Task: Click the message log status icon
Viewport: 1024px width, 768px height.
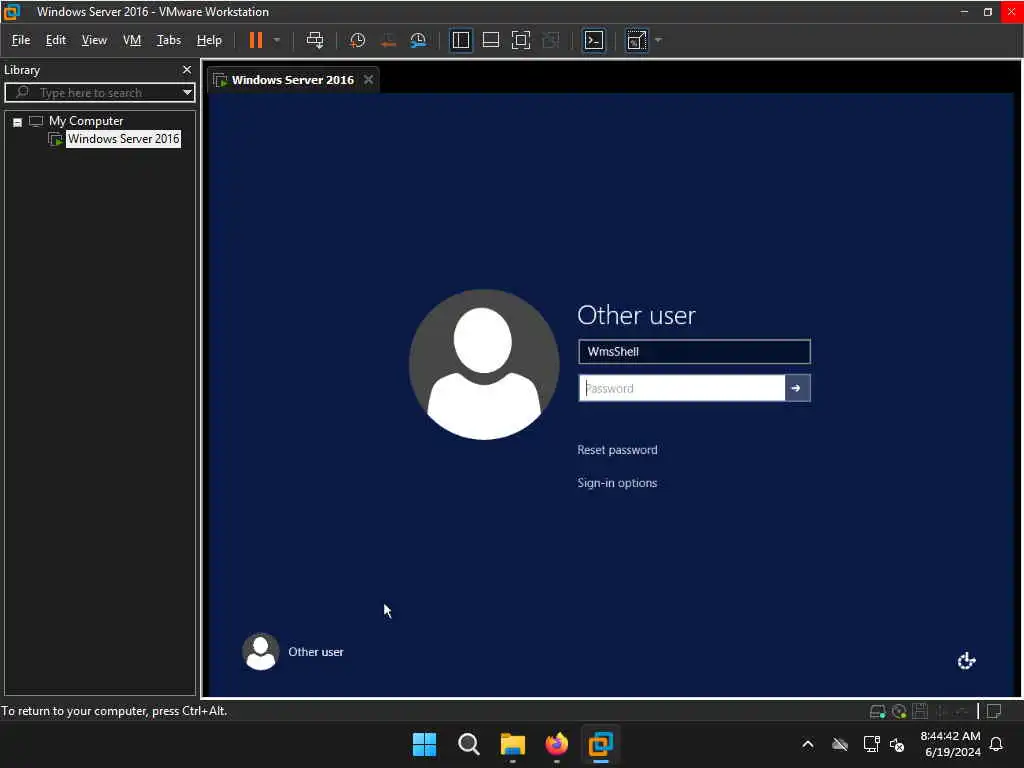Action: pyautogui.click(x=994, y=712)
